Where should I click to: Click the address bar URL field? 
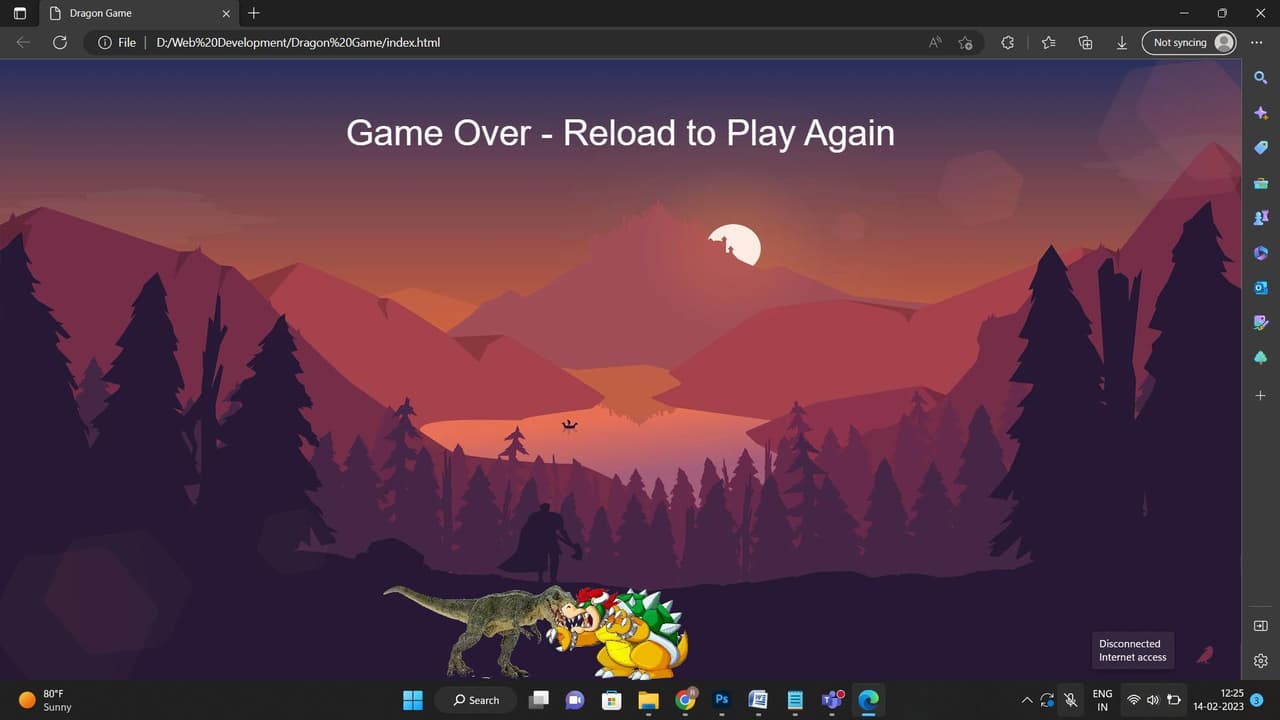[535, 43]
